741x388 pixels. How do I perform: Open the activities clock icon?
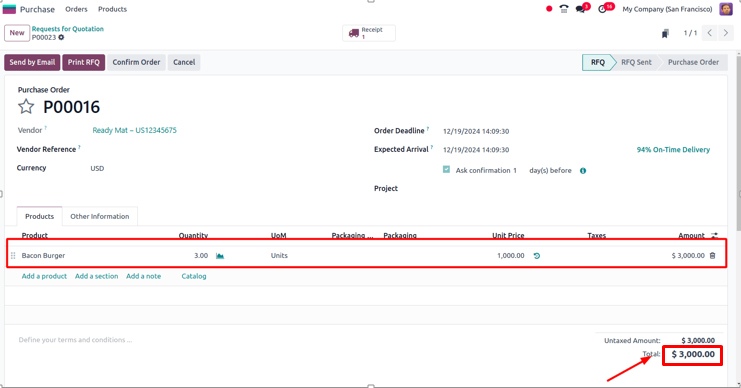602,9
